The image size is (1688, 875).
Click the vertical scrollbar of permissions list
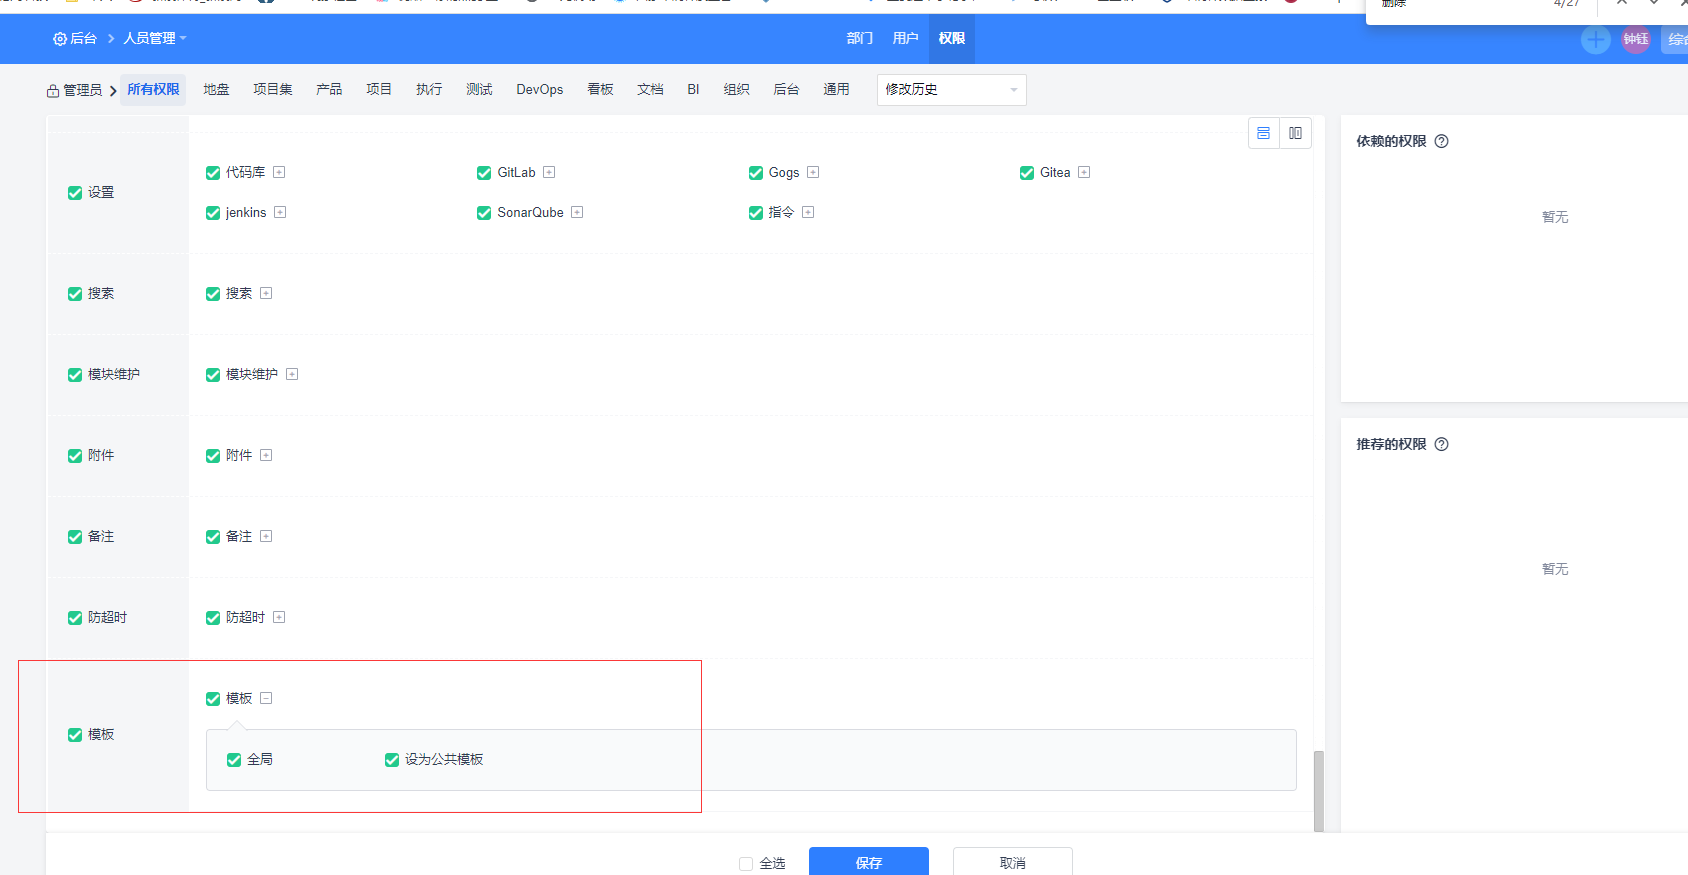(x=1318, y=790)
